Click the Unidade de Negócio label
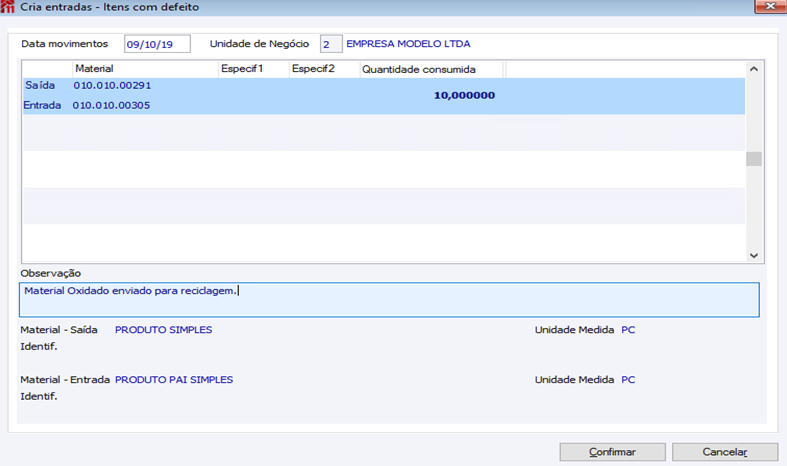787x466 pixels. (259, 44)
